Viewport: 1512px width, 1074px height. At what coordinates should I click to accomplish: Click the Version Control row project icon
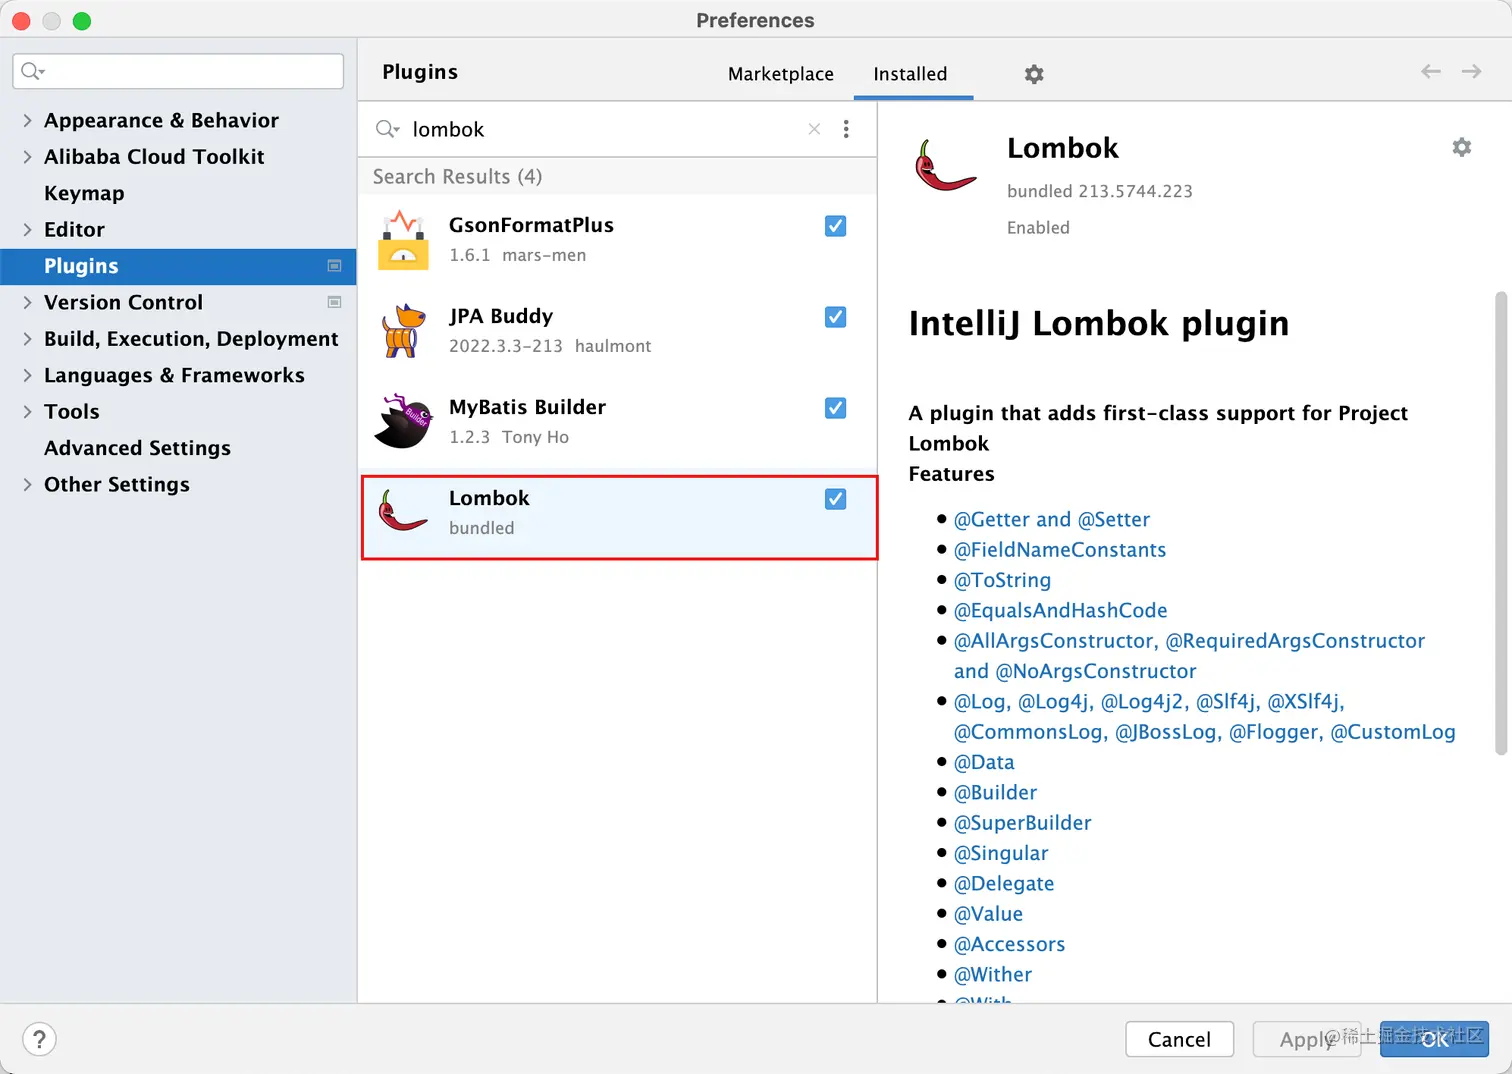pyautogui.click(x=334, y=302)
